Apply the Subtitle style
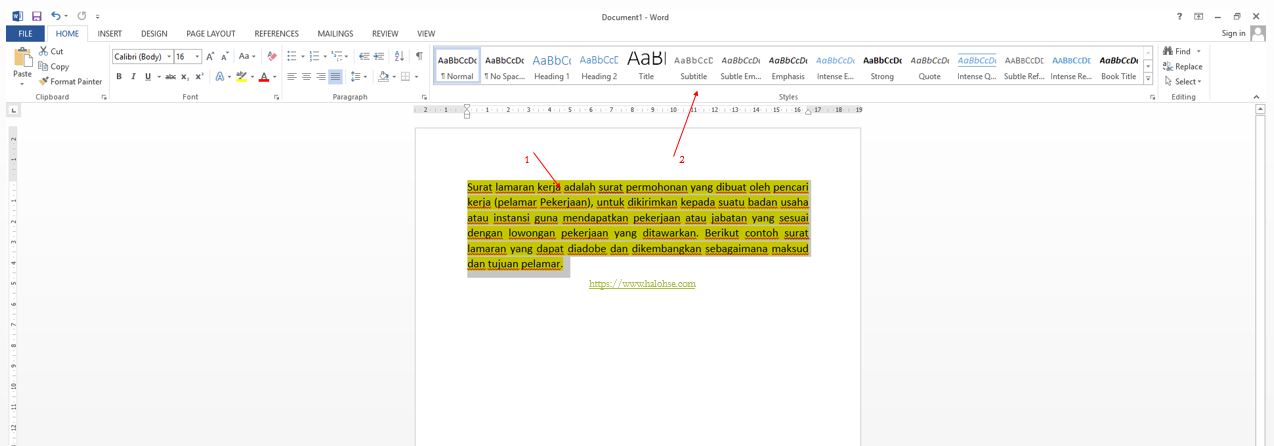This screenshot has height=446, width=1274. coord(693,66)
